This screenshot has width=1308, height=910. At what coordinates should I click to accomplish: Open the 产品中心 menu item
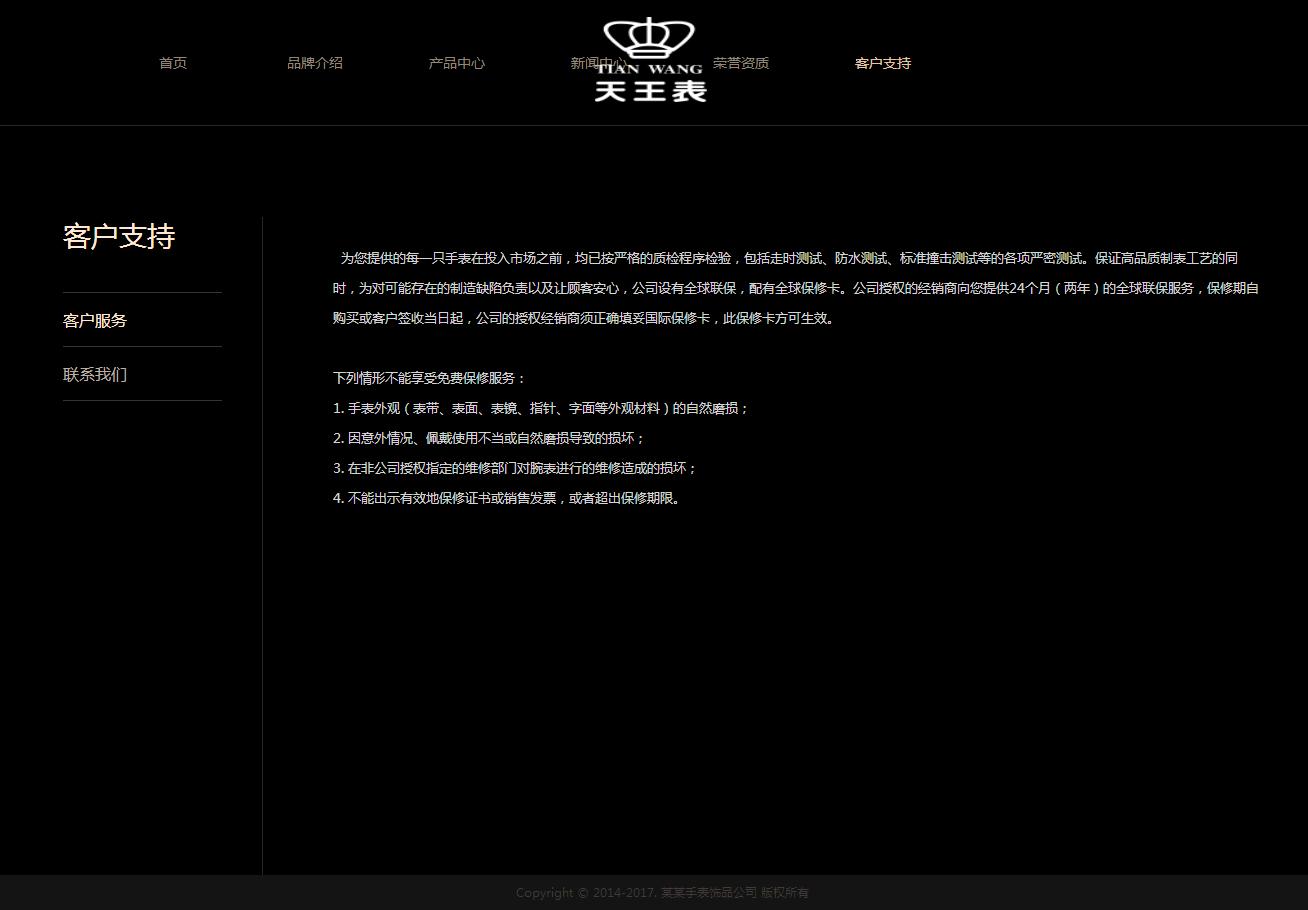(x=457, y=63)
